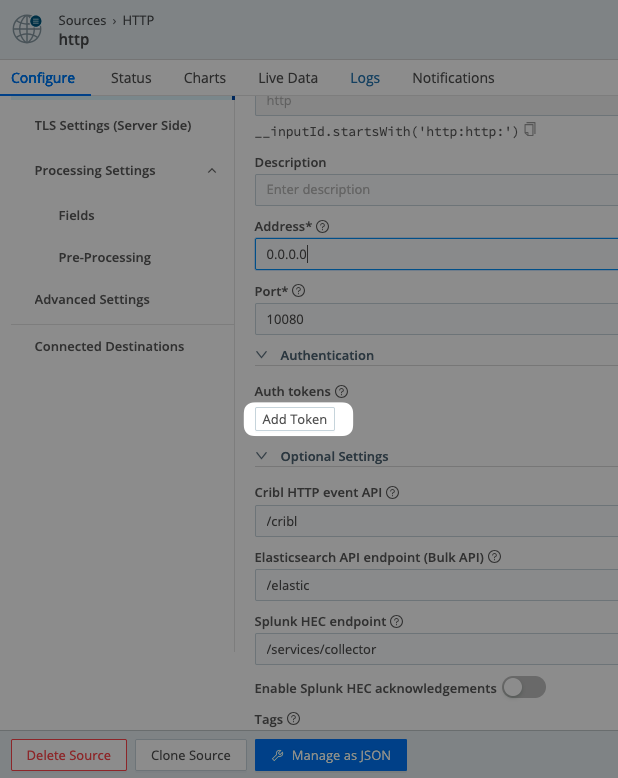Viewport: 618px width, 778px height.
Task: Show help for Splunk HEC endpoint
Action: pyautogui.click(x=396, y=621)
